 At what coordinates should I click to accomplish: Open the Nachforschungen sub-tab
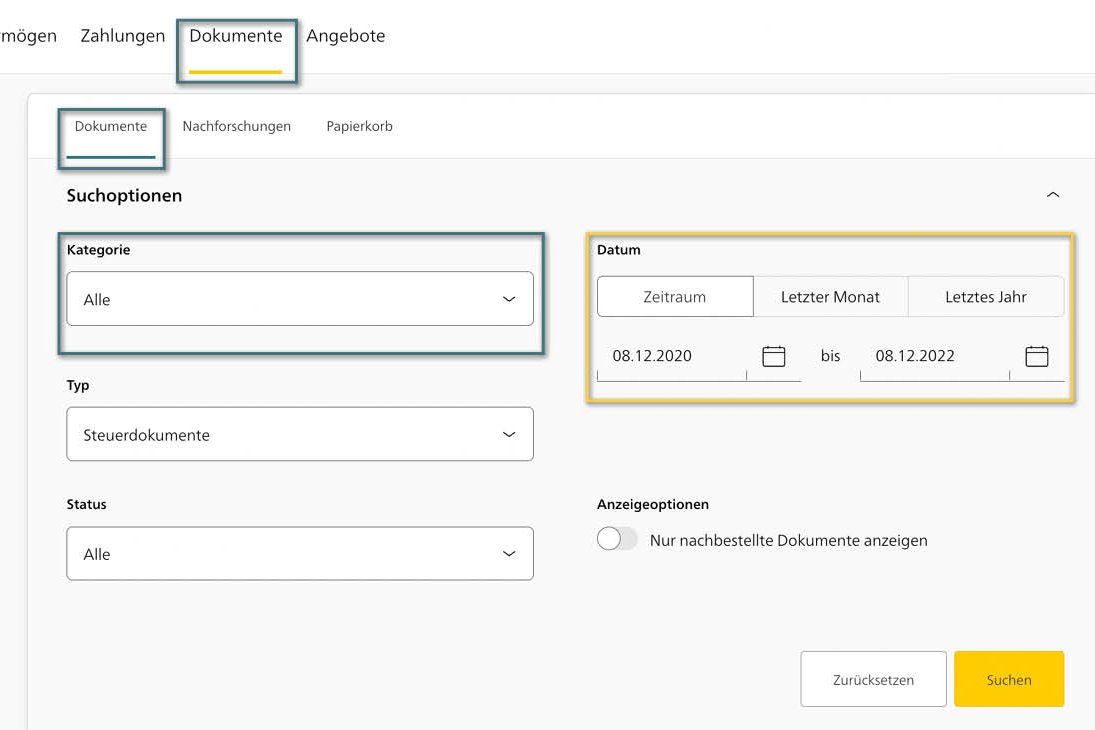237,126
